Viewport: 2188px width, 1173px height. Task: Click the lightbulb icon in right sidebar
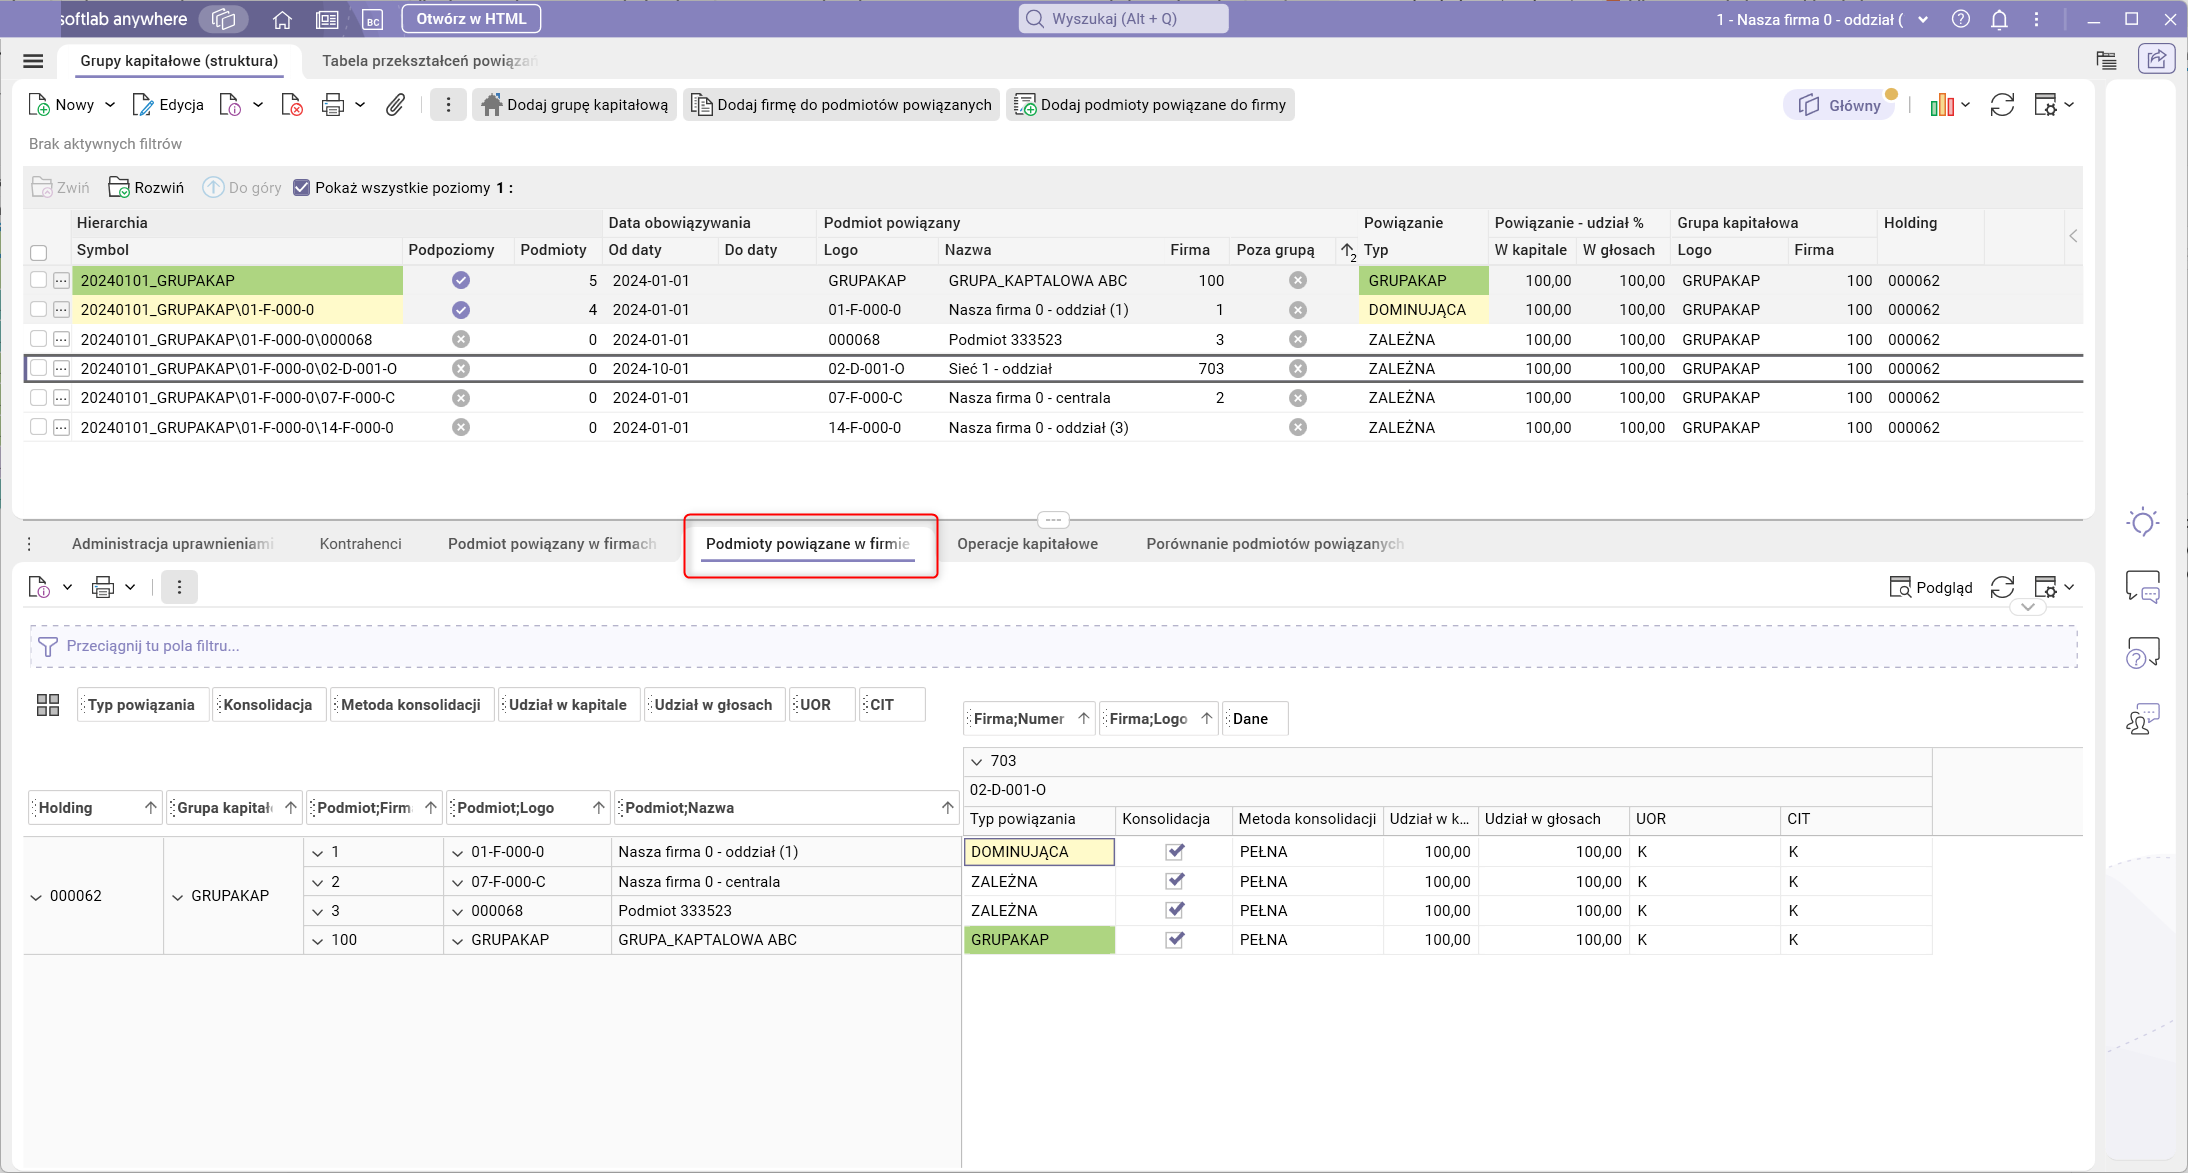(2142, 522)
